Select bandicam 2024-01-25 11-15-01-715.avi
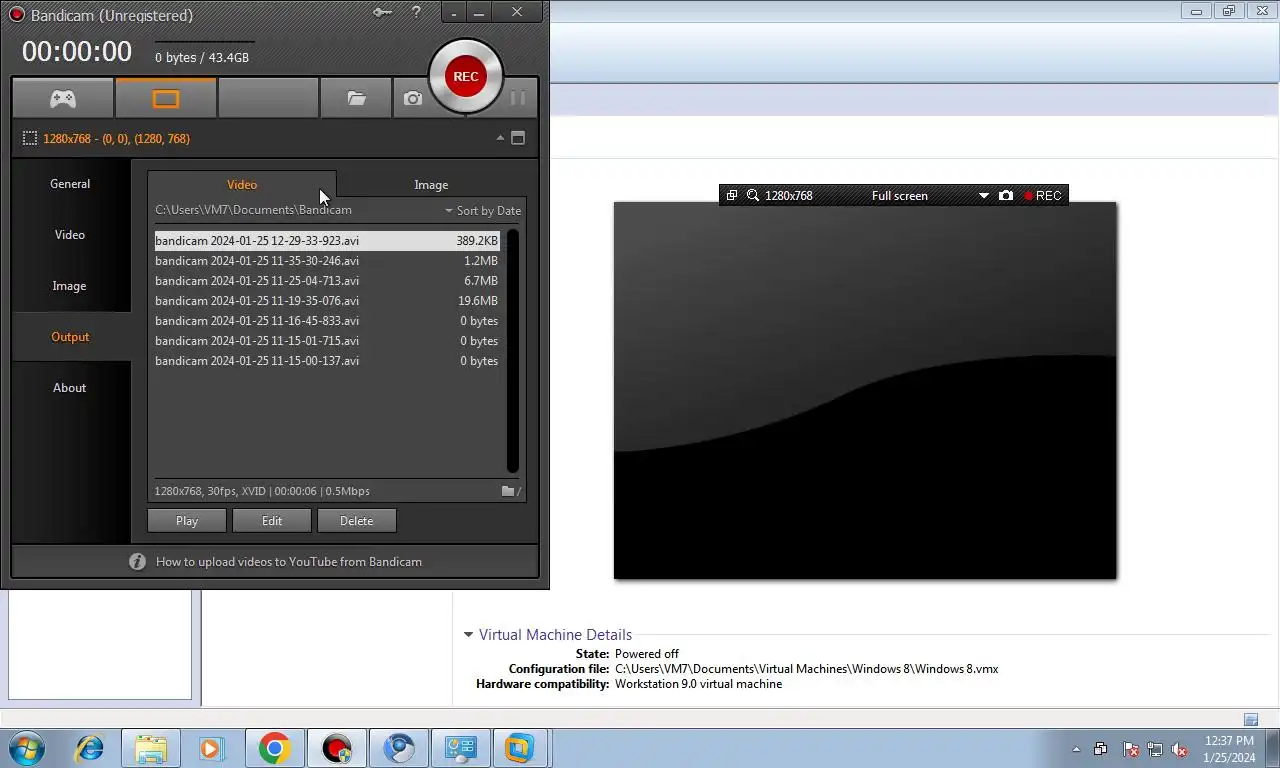Image resolution: width=1280 pixels, height=768 pixels. tap(327, 341)
